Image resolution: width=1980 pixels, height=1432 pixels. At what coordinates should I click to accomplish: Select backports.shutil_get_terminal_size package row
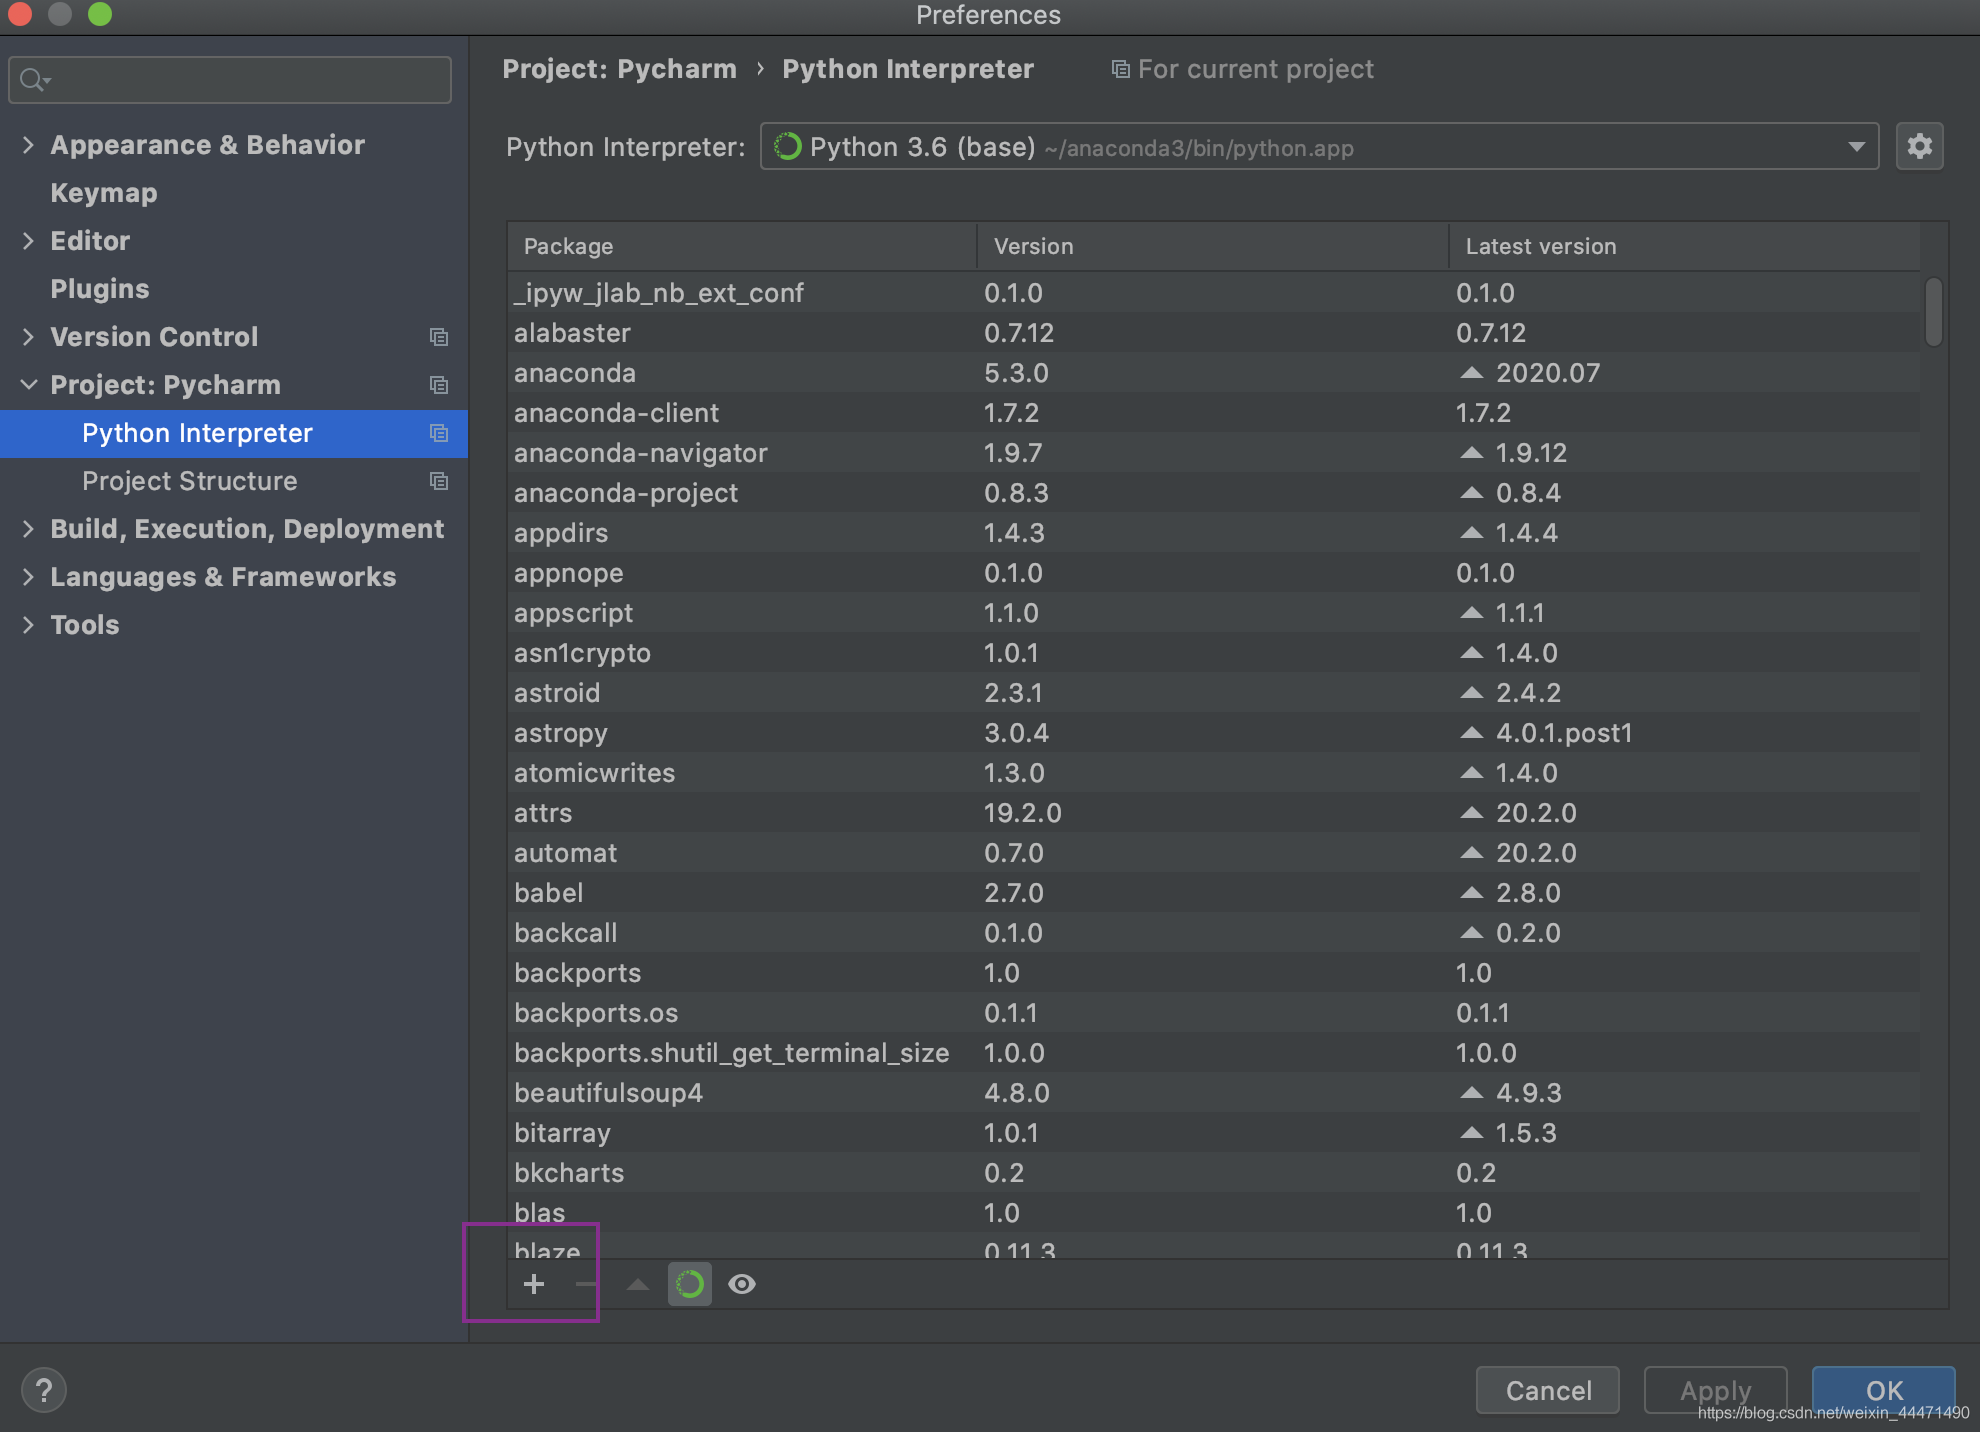[1214, 1053]
